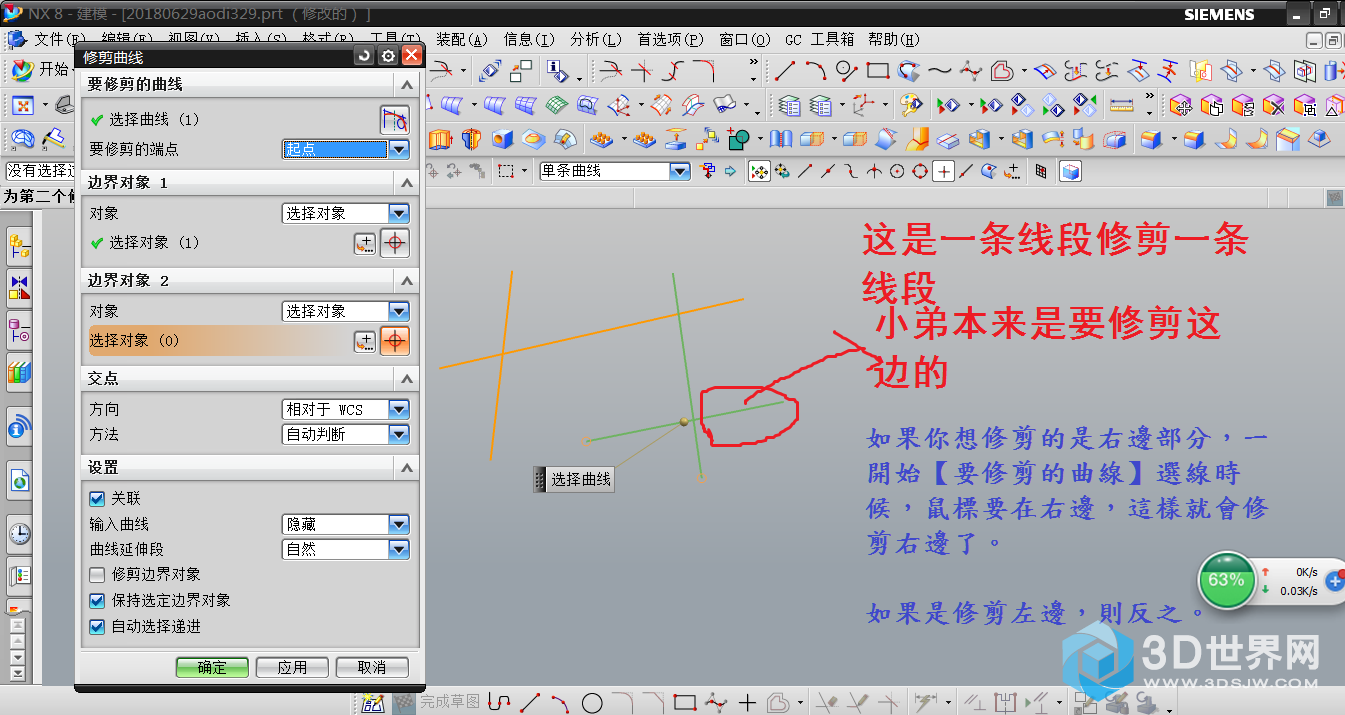The width and height of the screenshot is (1345, 715).
Task: Open the 单条曲线 selection filter box
Action: pyautogui.click(x=614, y=171)
